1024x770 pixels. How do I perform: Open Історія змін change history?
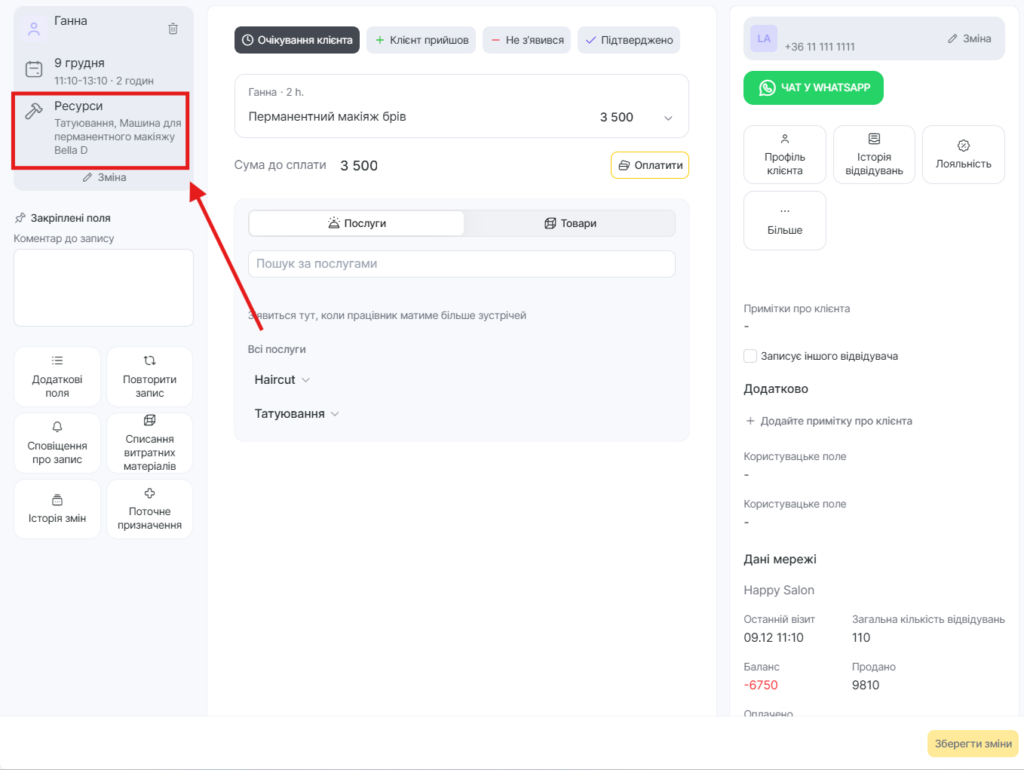(x=57, y=509)
